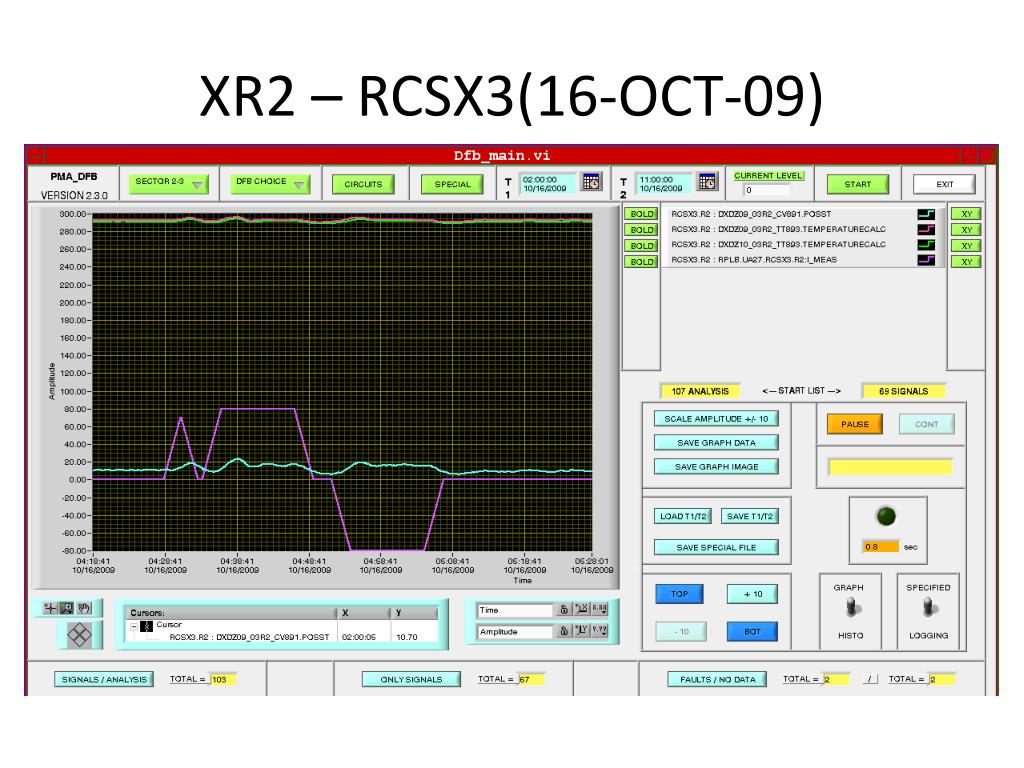Image resolution: width=1024 pixels, height=768 pixels.
Task: Click SAVE GRAPH IMAGE
Action: pos(716,467)
